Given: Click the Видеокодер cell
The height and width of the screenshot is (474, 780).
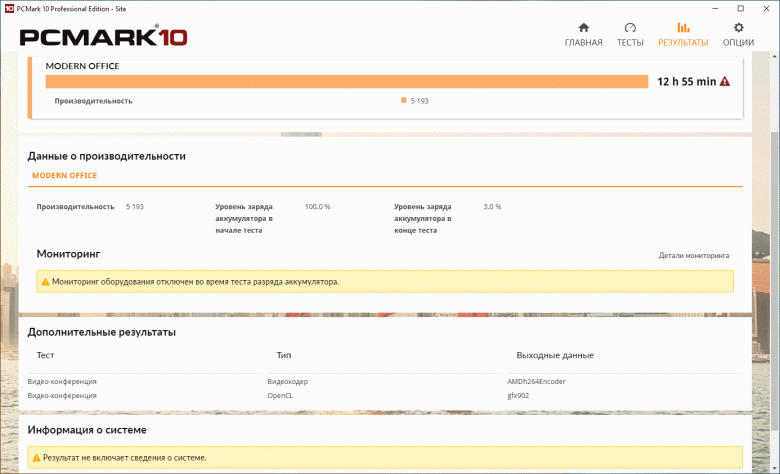Looking at the screenshot, I should pos(288,381).
